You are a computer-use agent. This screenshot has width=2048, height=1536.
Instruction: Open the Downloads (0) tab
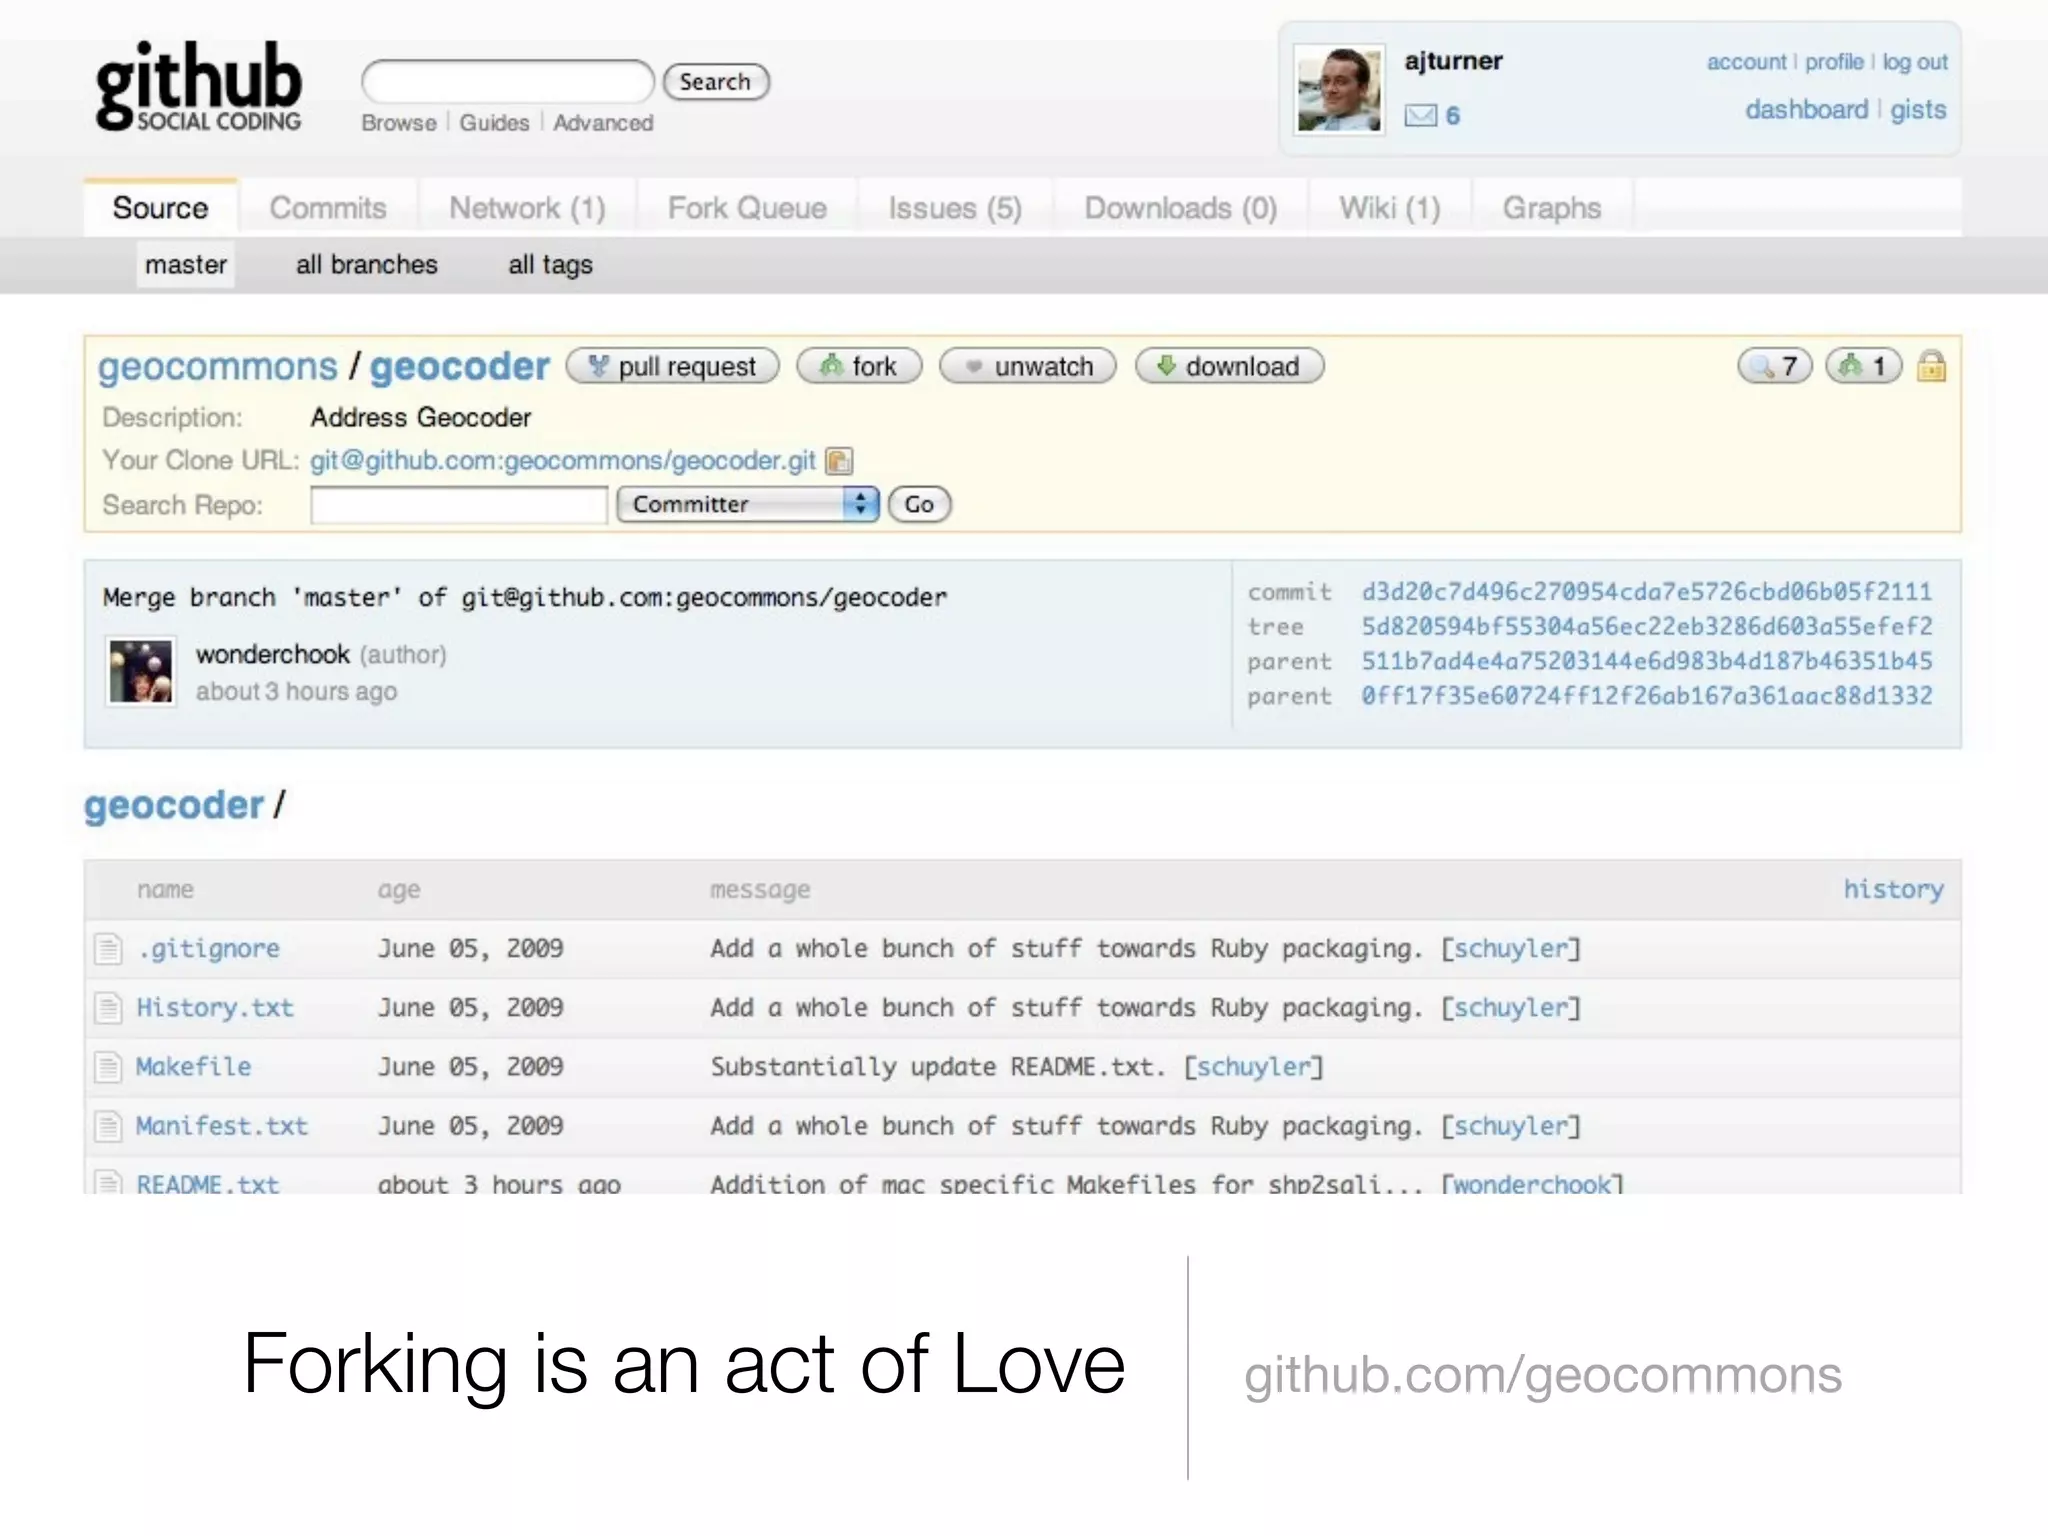[x=1181, y=208]
